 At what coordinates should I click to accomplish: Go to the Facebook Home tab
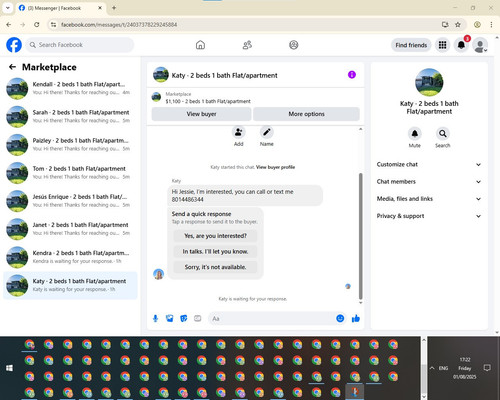(x=200, y=45)
